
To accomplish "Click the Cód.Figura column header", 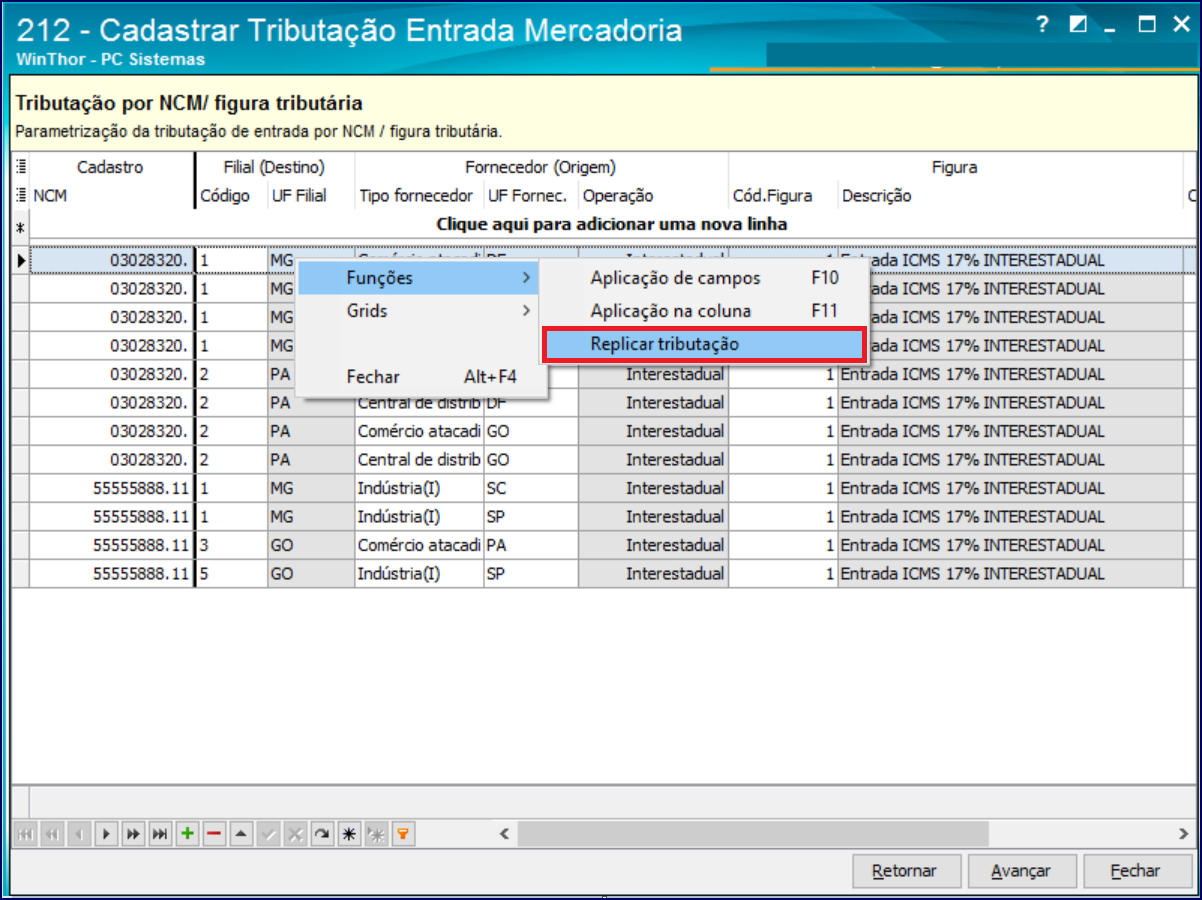I will tap(783, 196).
